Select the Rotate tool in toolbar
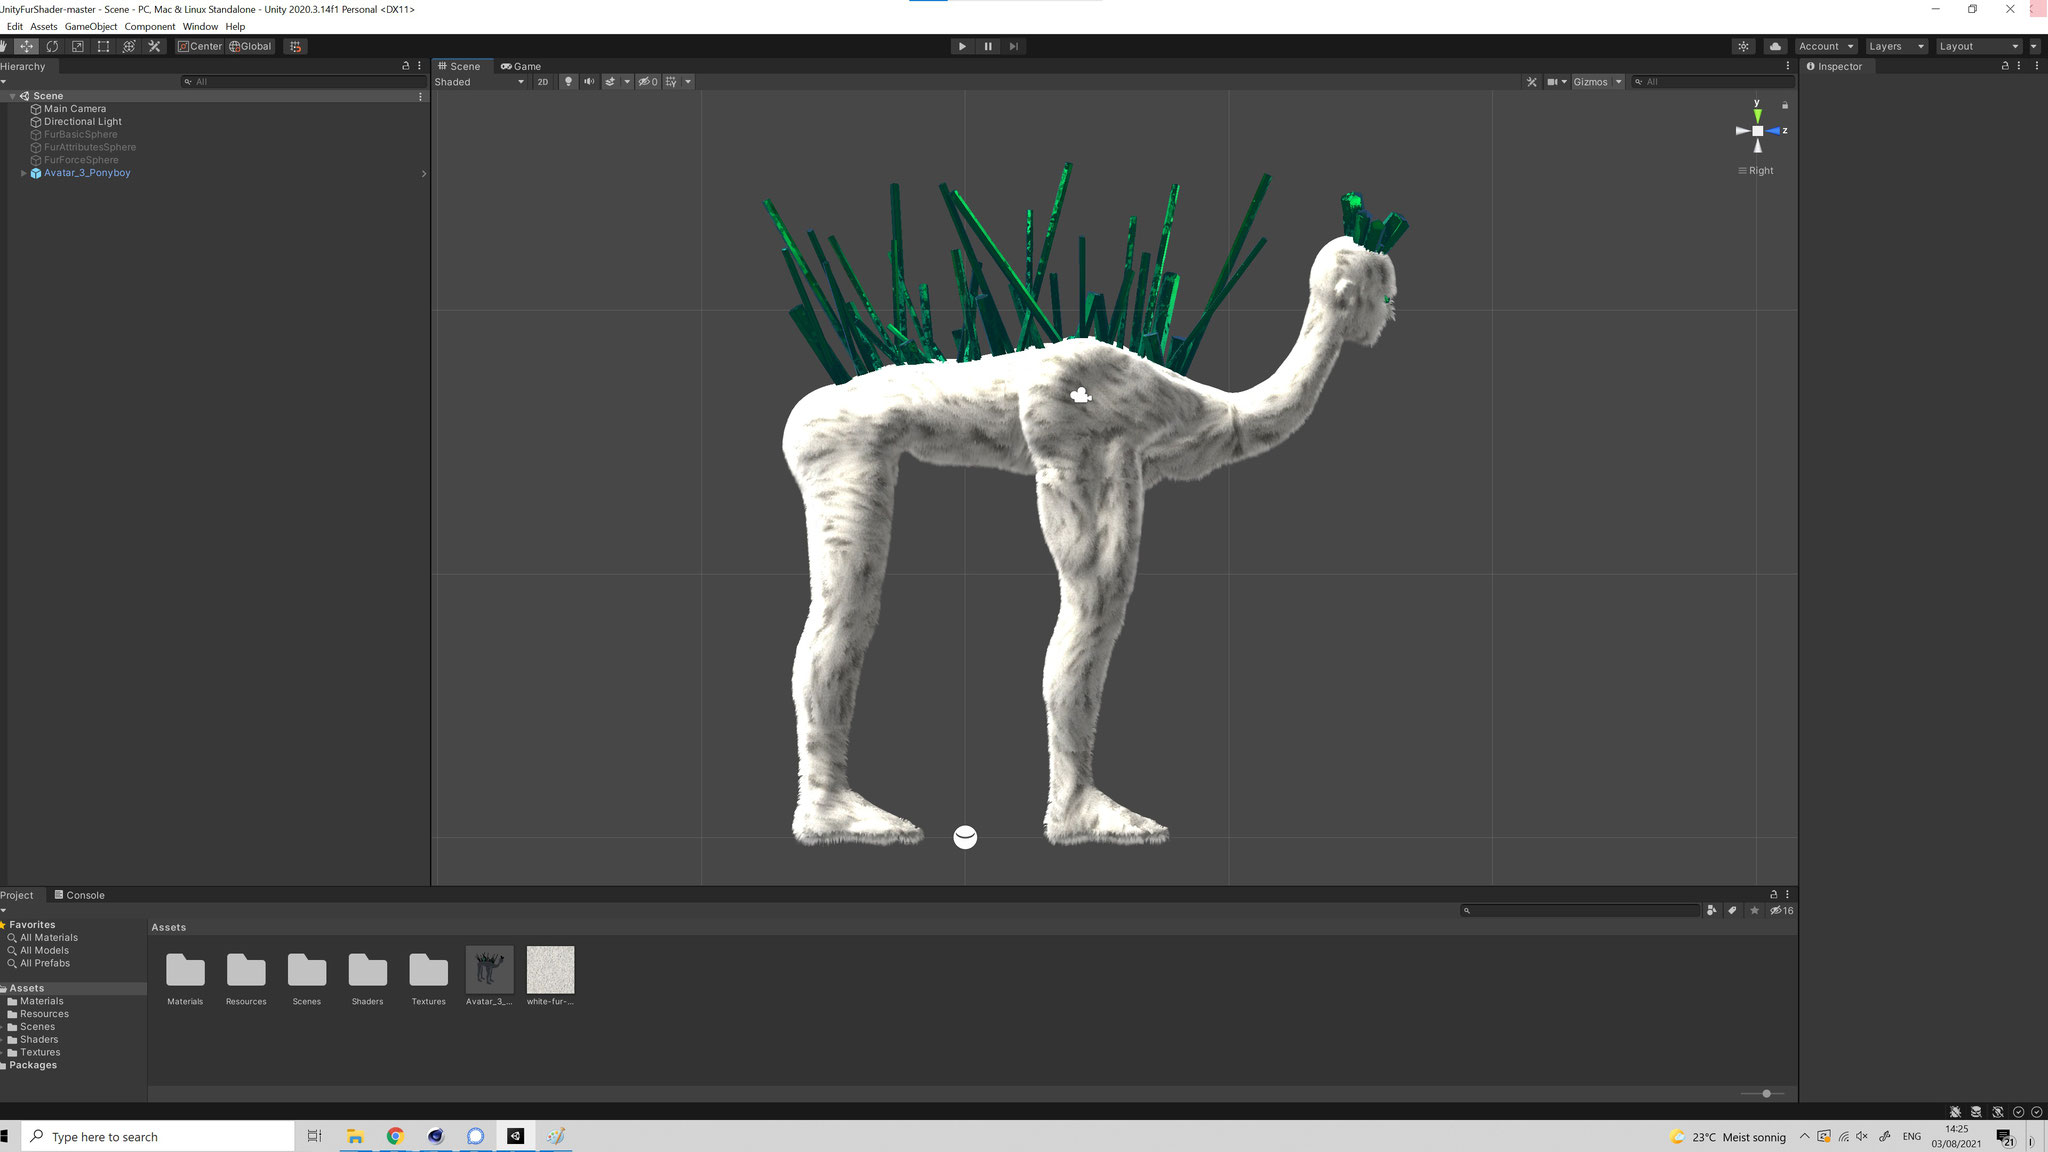 (x=52, y=46)
